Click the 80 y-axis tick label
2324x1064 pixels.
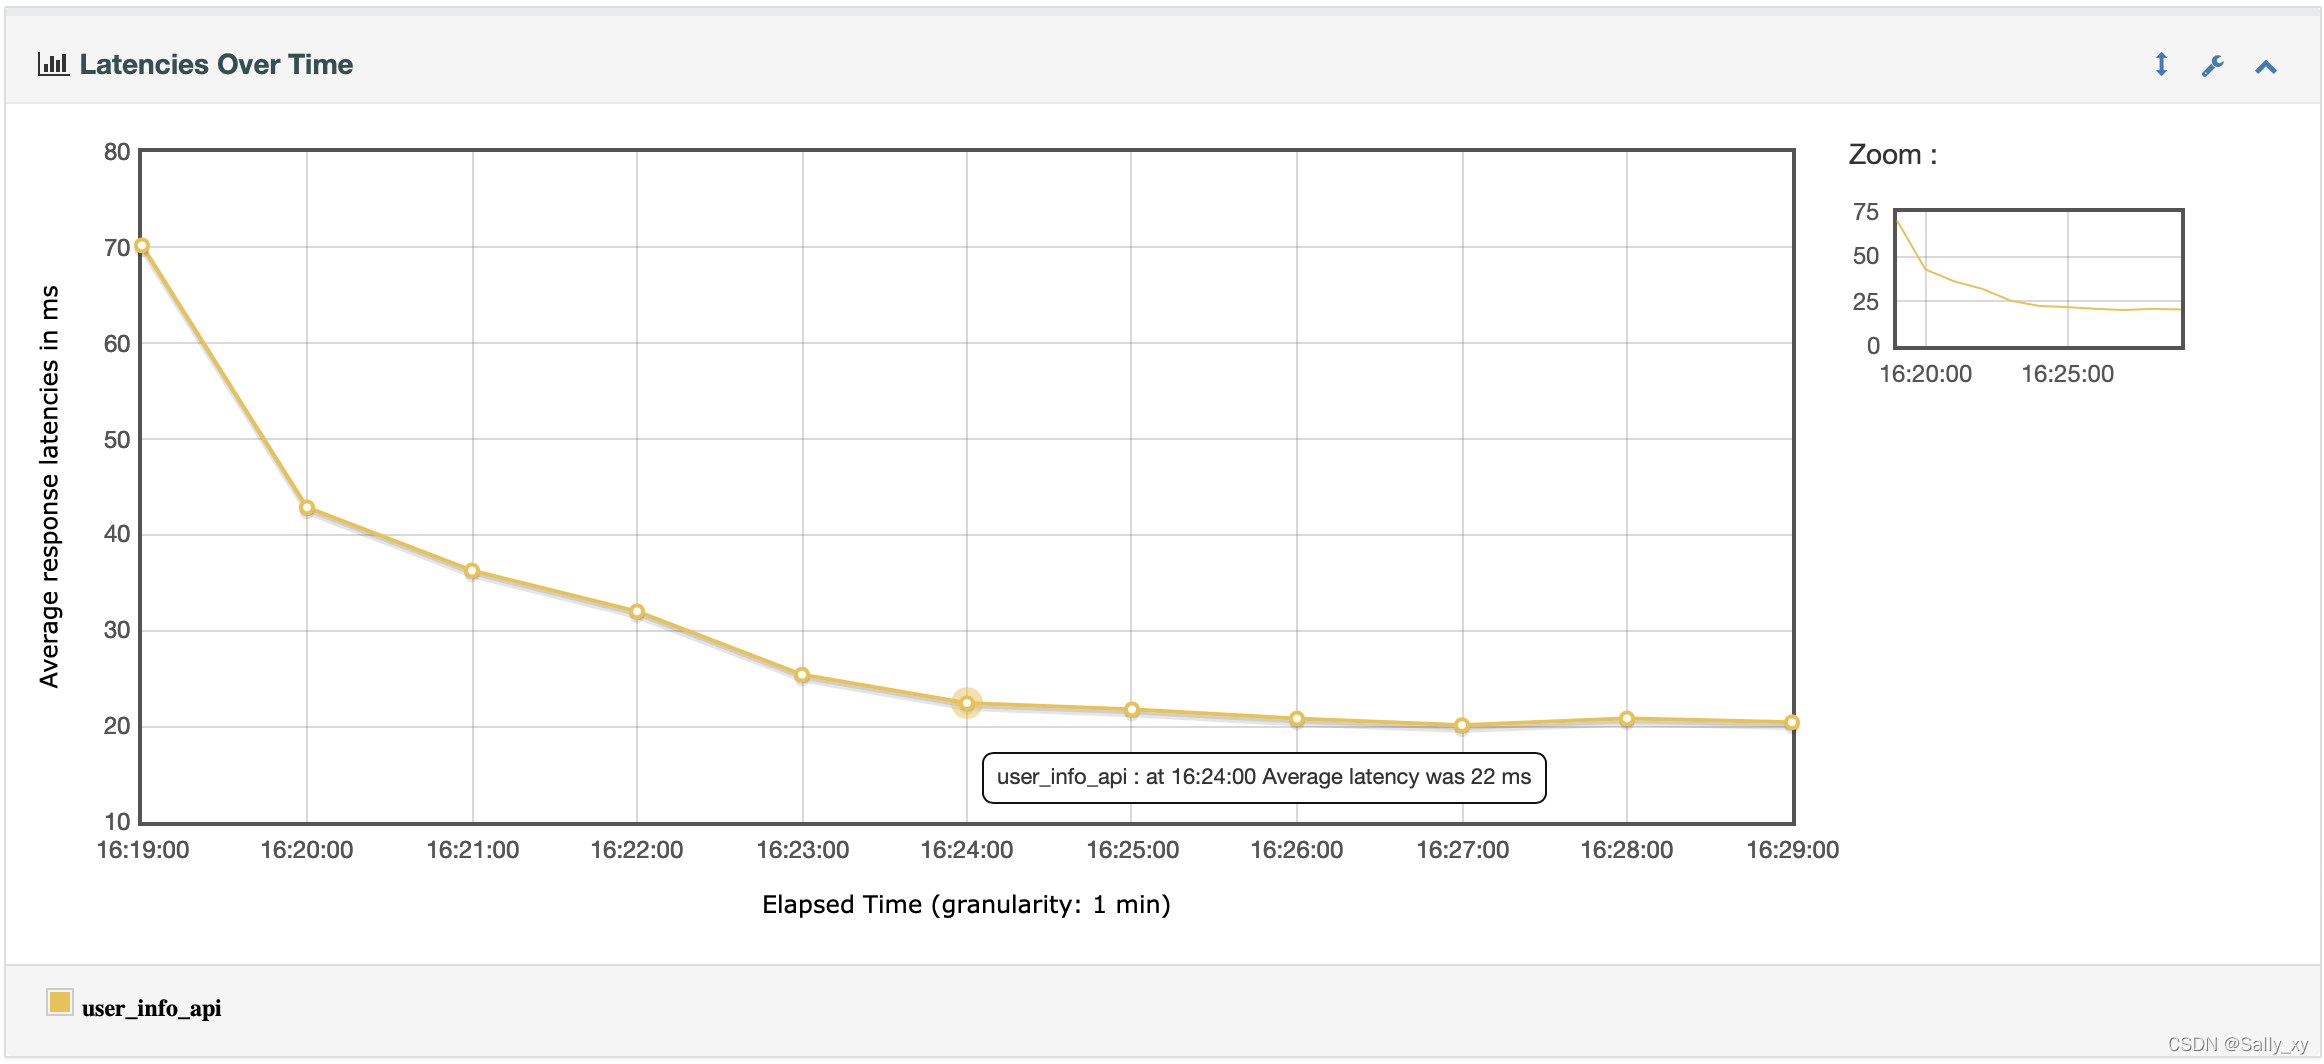tap(117, 152)
